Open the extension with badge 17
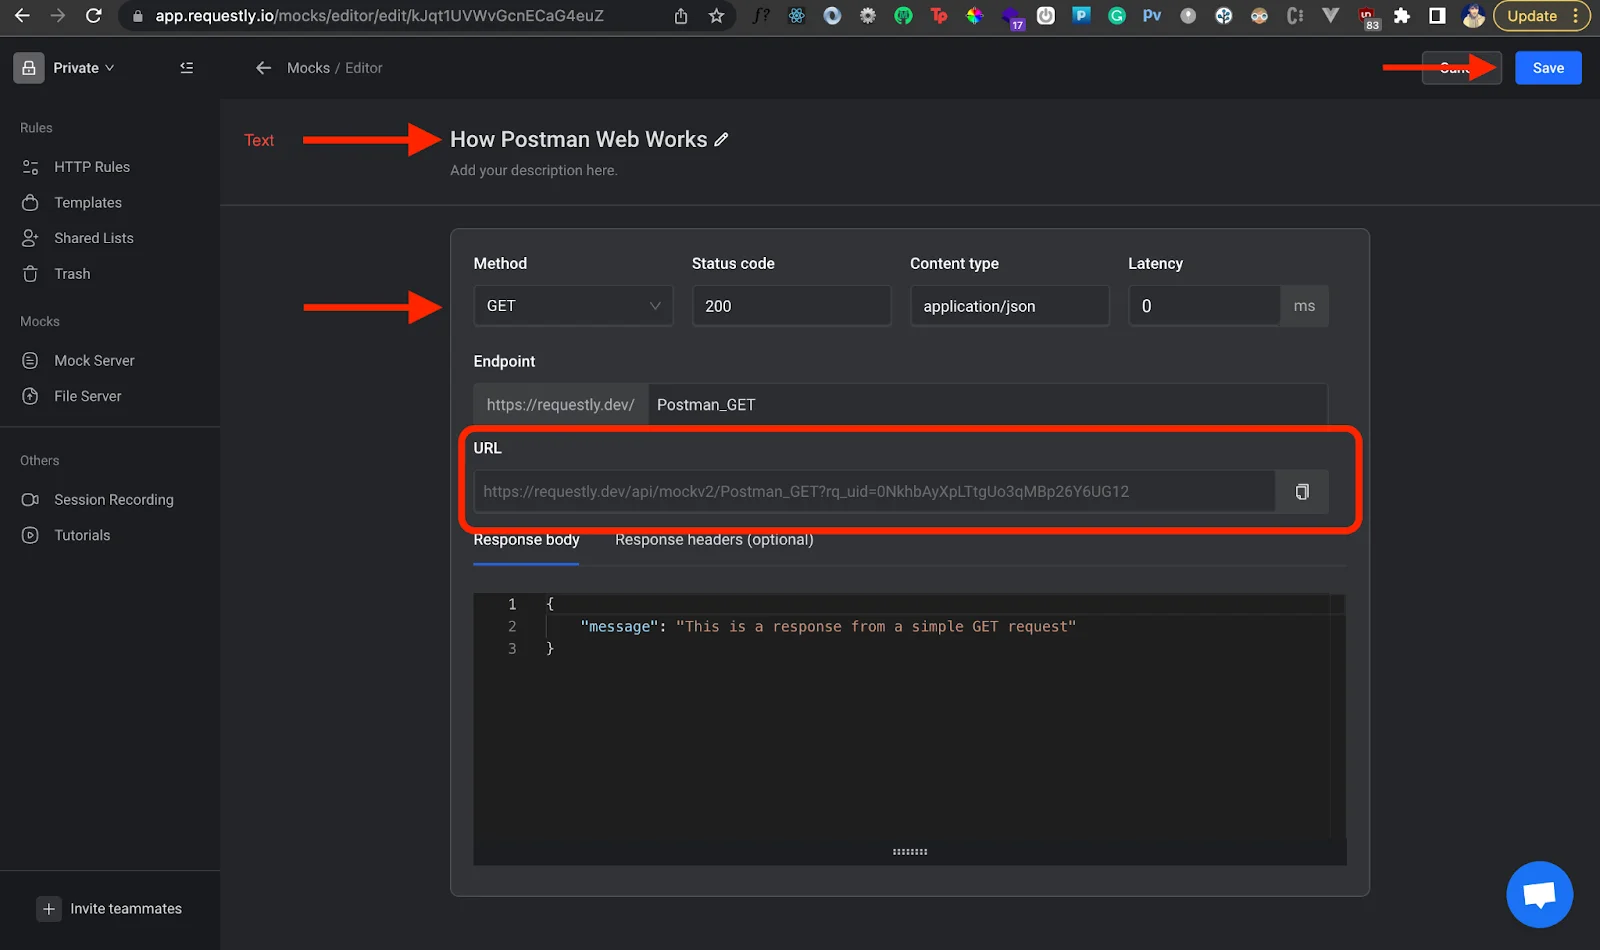1600x950 pixels. point(1011,17)
